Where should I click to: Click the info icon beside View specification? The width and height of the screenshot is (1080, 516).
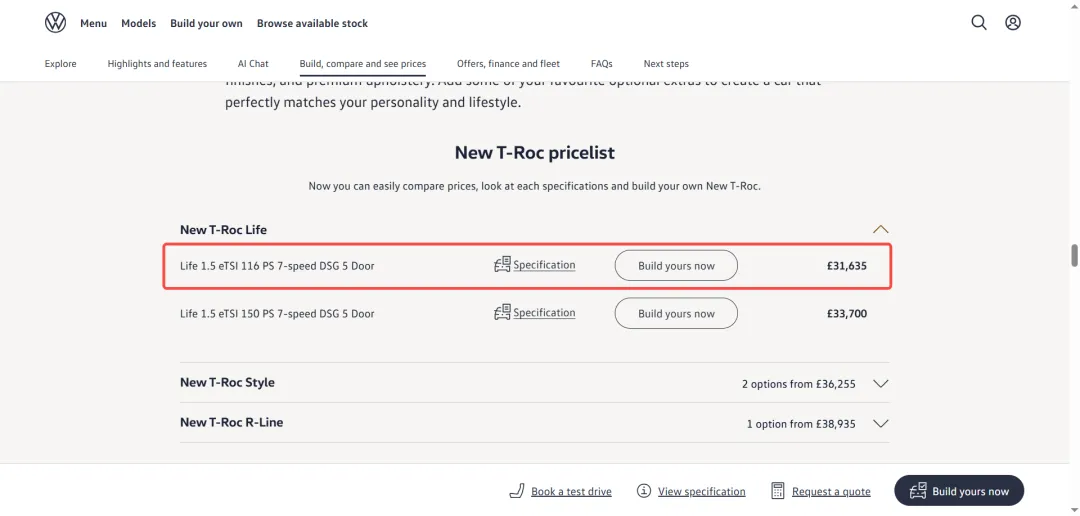(x=644, y=491)
